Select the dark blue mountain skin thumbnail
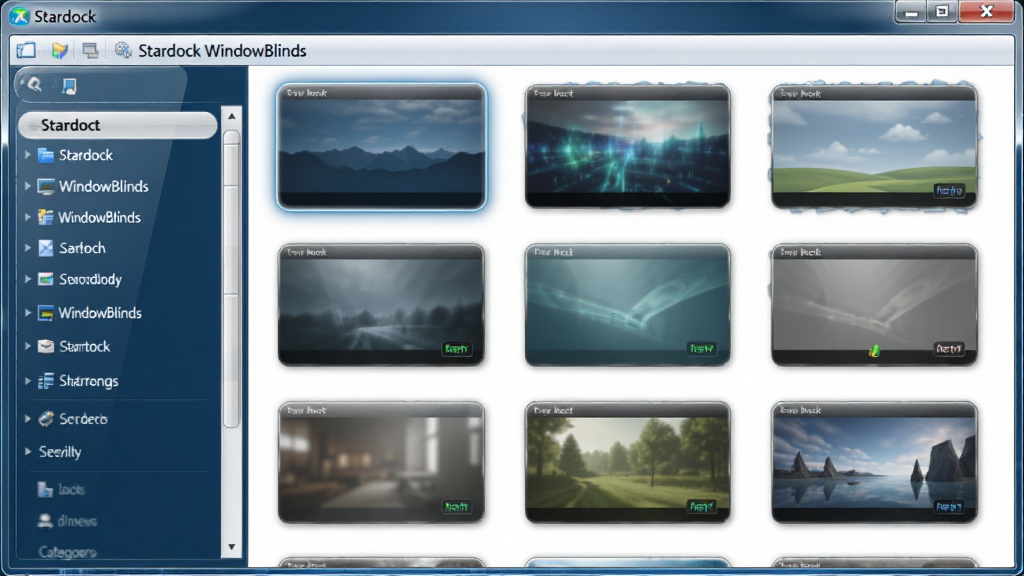1024x576 pixels. tap(381, 146)
